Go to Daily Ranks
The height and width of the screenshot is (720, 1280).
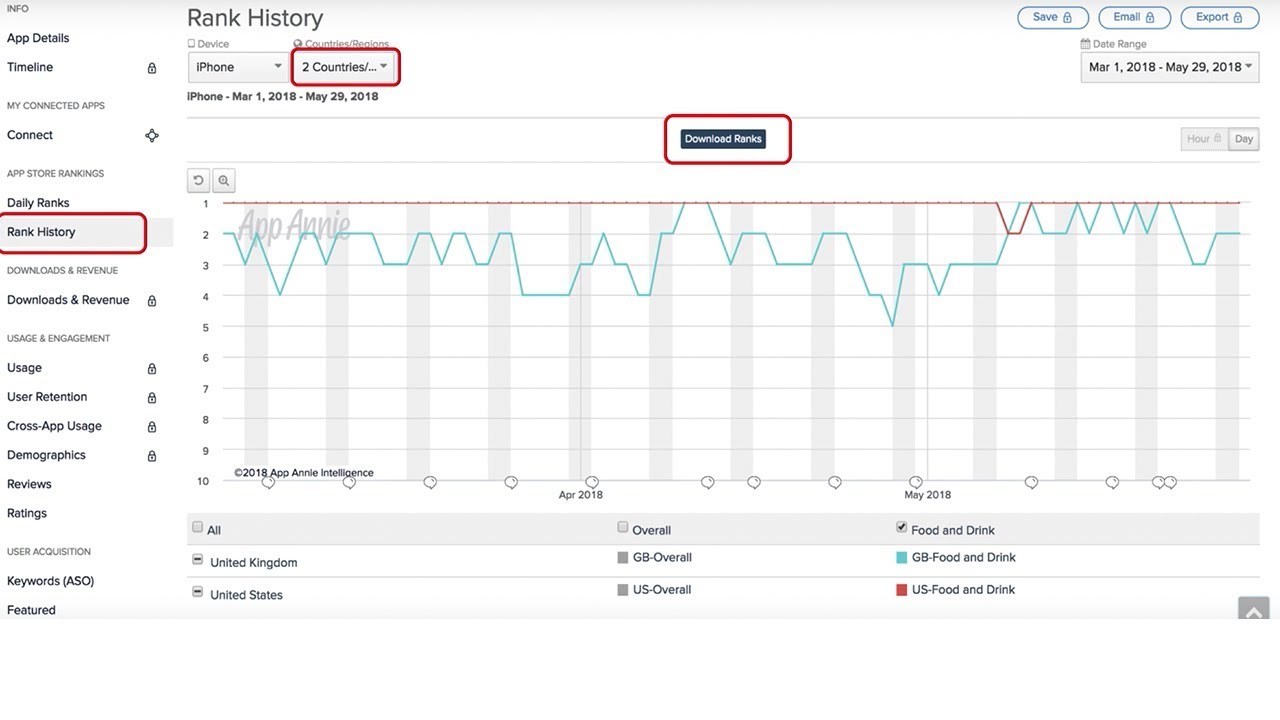(x=38, y=203)
